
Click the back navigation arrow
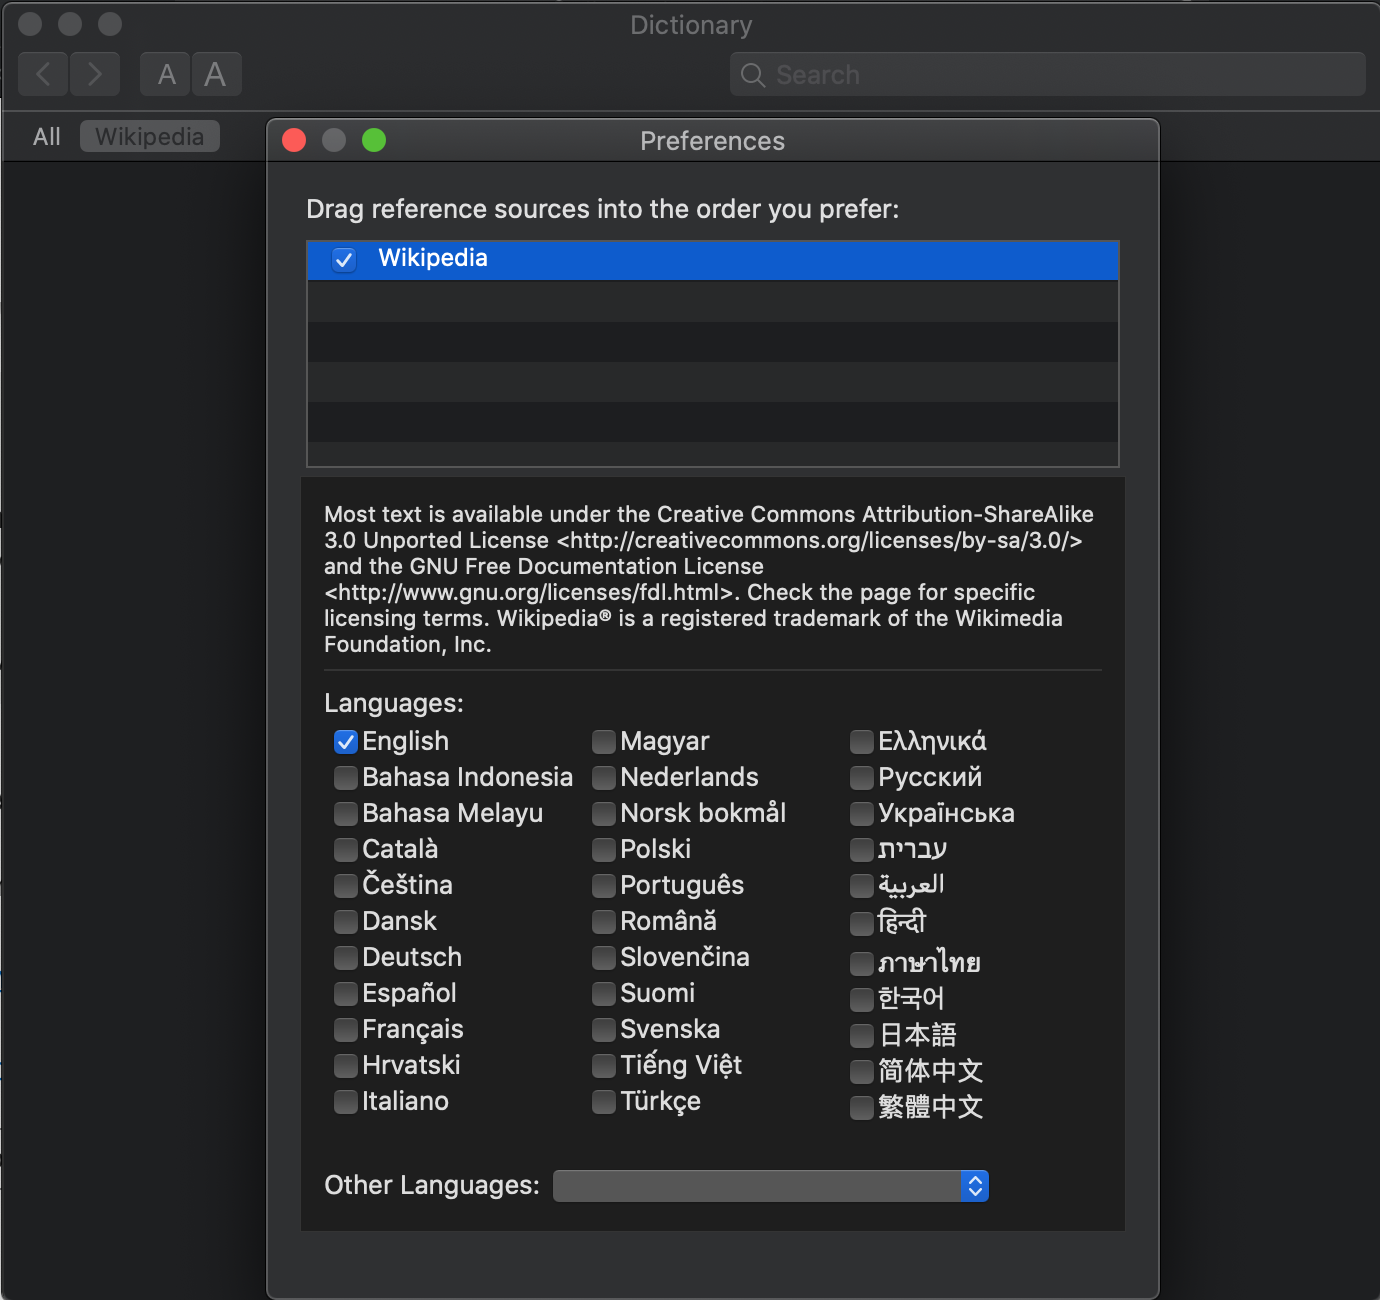[x=43, y=74]
